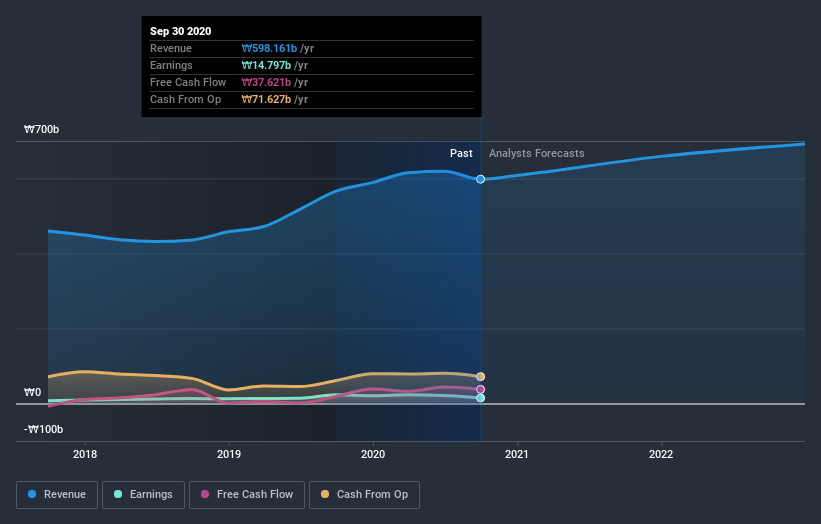The height and width of the screenshot is (524, 821).
Task: Click the ₩37.621b free cash flow value
Action: tap(266, 82)
